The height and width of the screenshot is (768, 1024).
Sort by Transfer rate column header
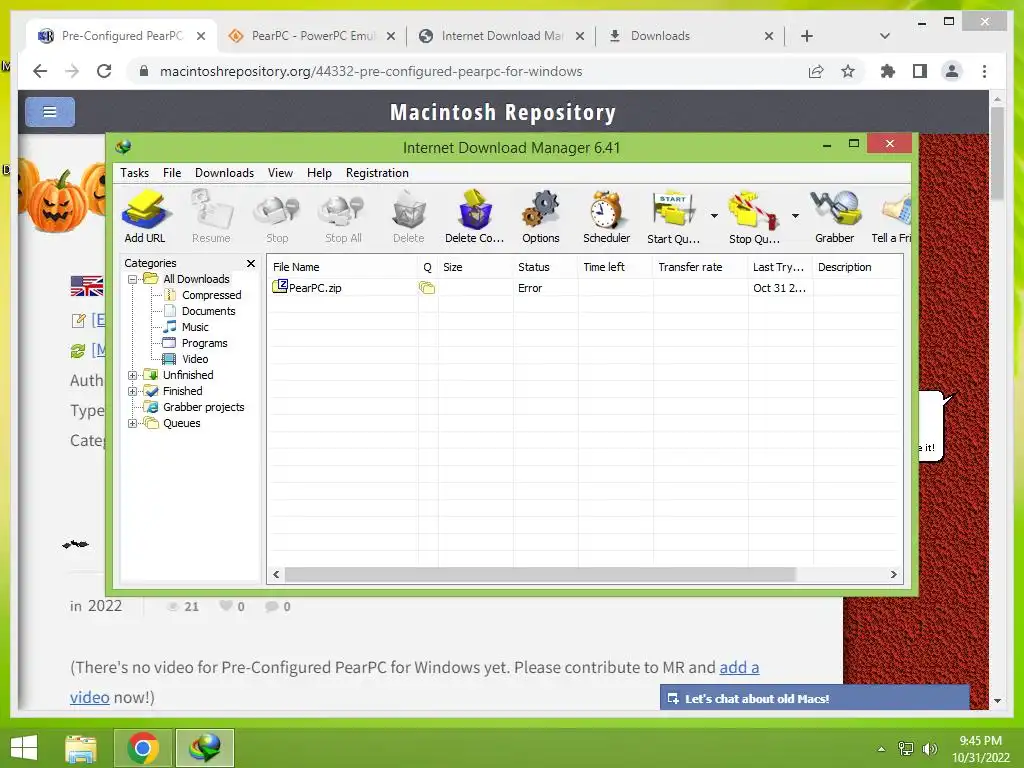pos(700,267)
